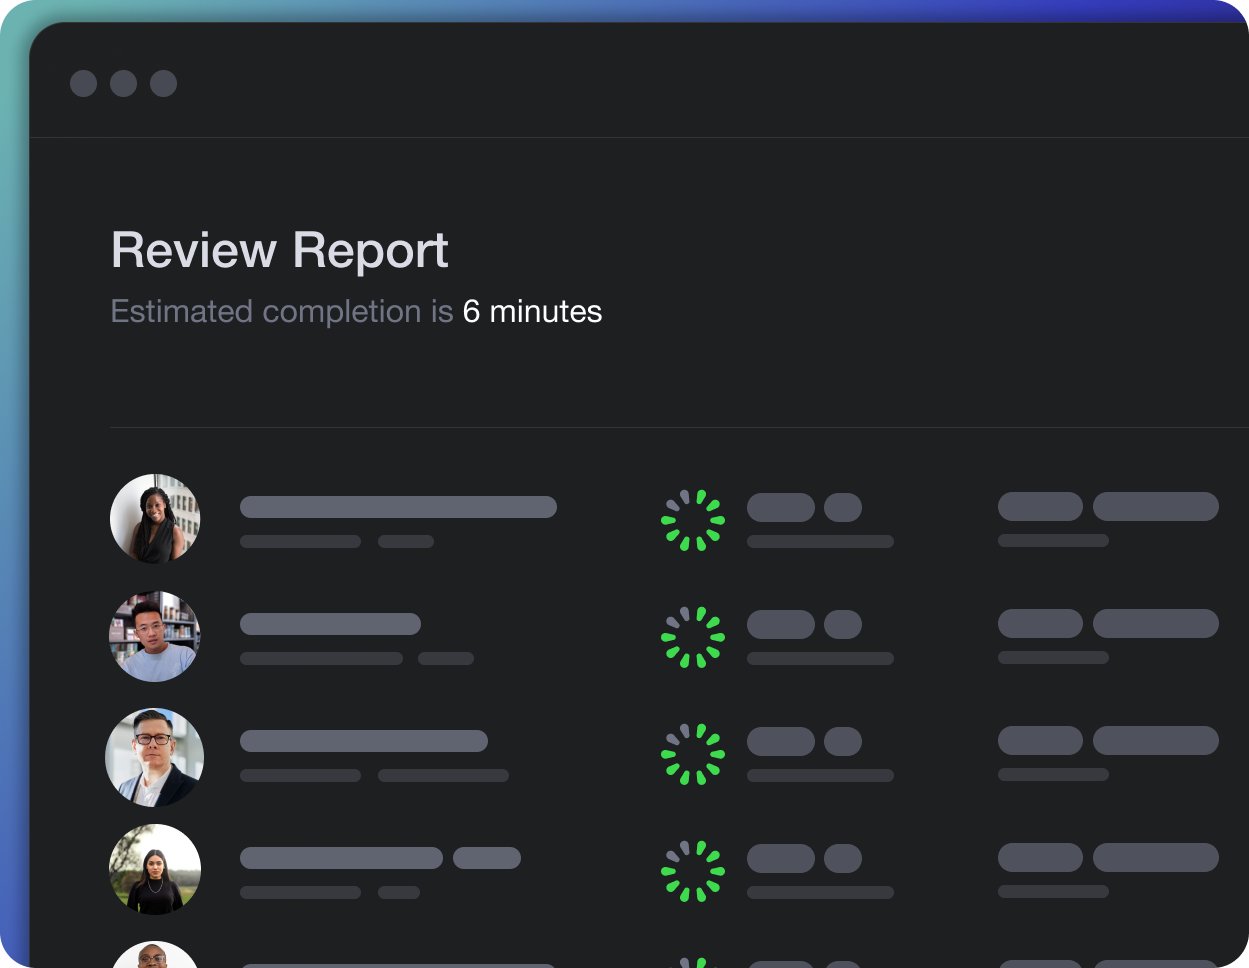Click the second row's name placeholder bar
Image resolution: width=1249 pixels, height=968 pixels.
pos(330,624)
